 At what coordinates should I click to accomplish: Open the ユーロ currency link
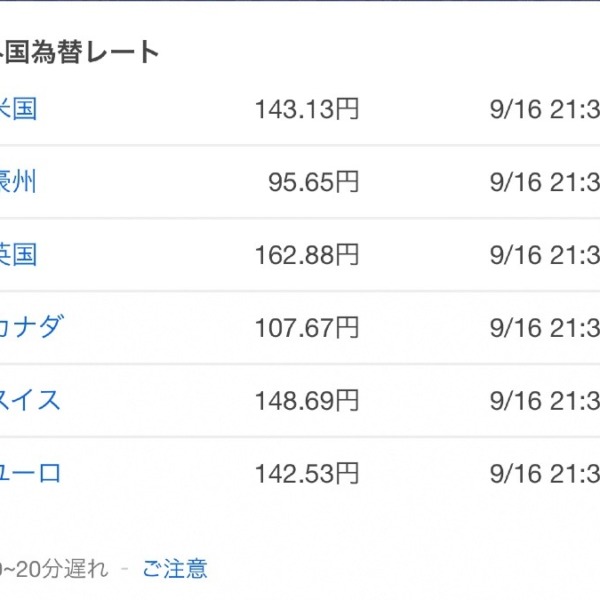coord(30,473)
